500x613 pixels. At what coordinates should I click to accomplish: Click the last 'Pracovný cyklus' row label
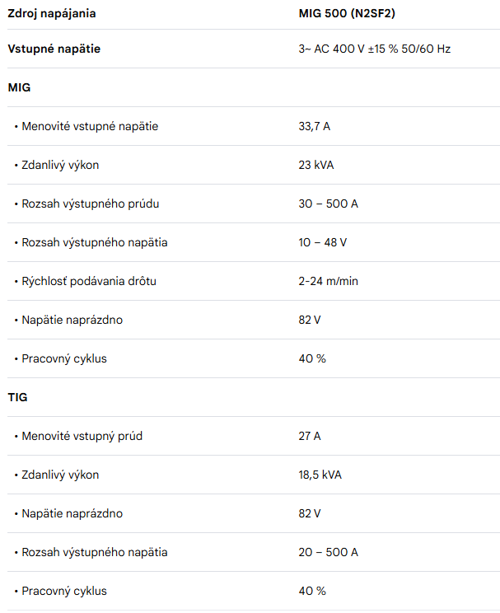point(64,591)
